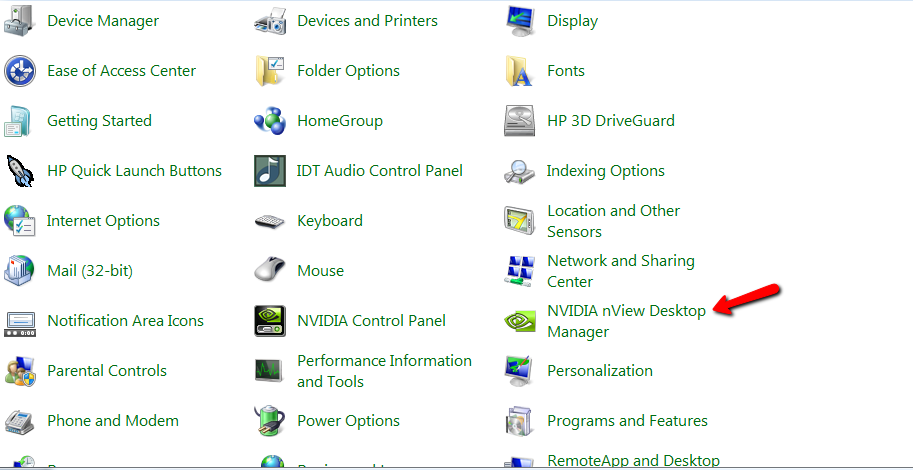Open the Display monitor icon
This screenshot has width=913, height=470.
(x=520, y=21)
